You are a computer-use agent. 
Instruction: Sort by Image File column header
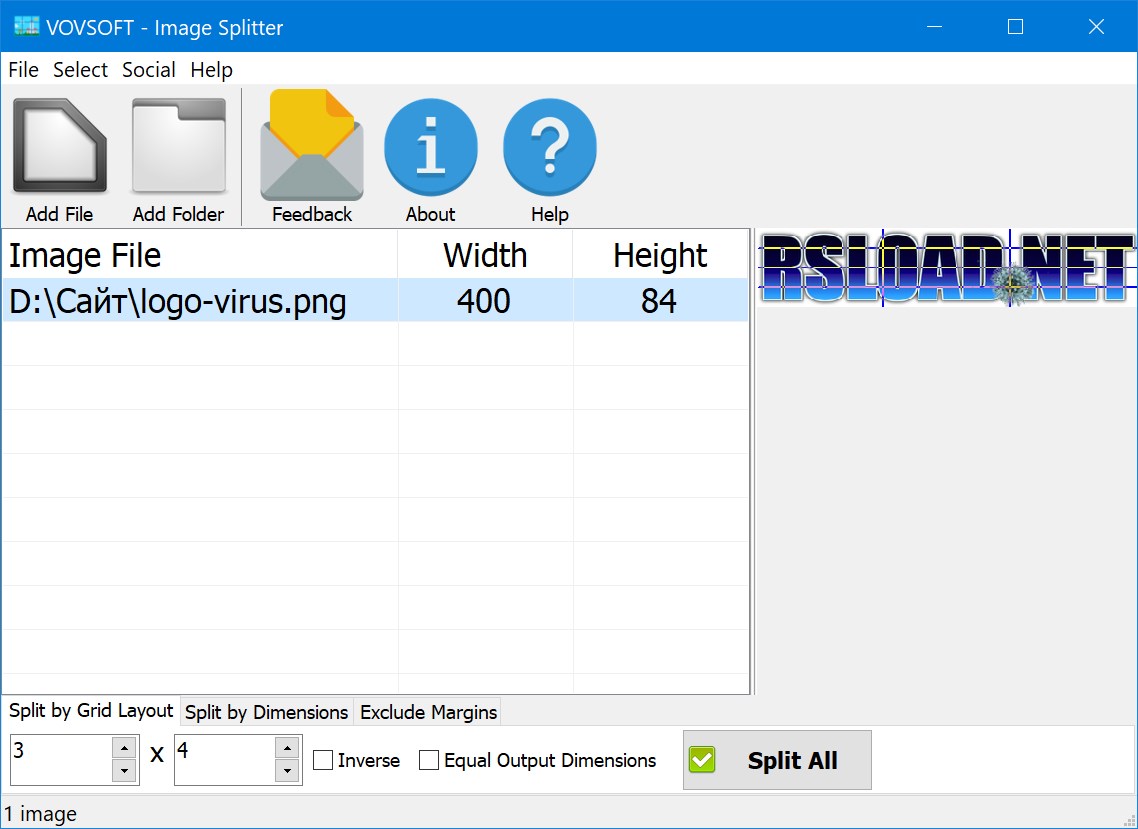pyautogui.click(x=200, y=255)
